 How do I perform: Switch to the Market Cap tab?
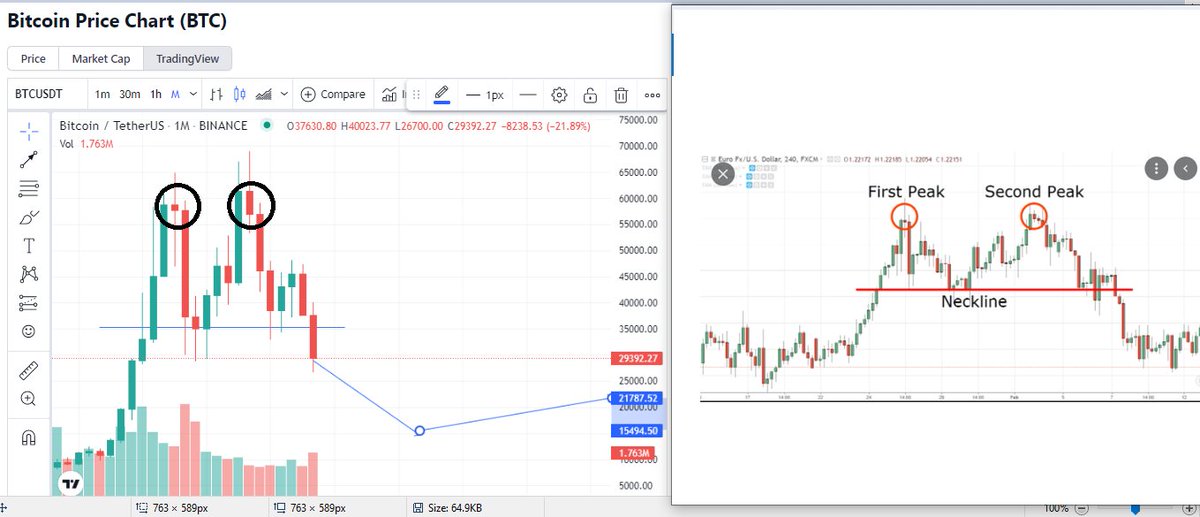[x=101, y=58]
